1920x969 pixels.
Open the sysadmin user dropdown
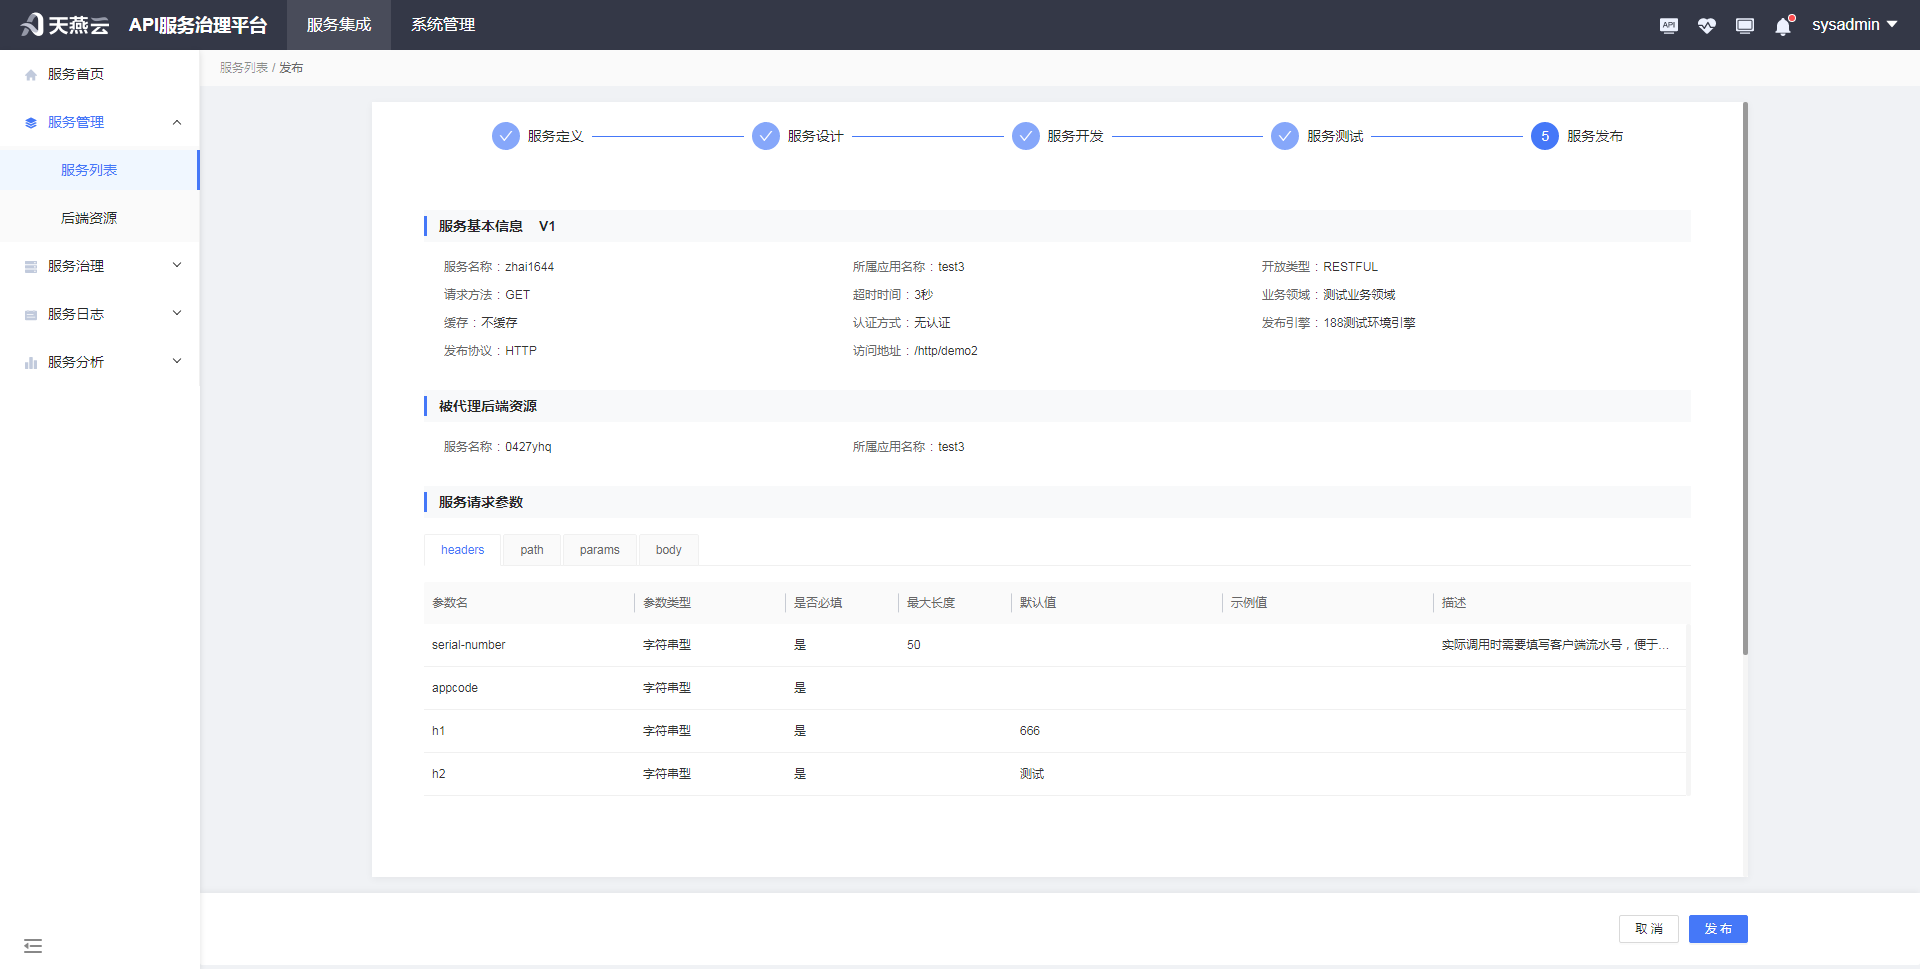[x=1853, y=25]
